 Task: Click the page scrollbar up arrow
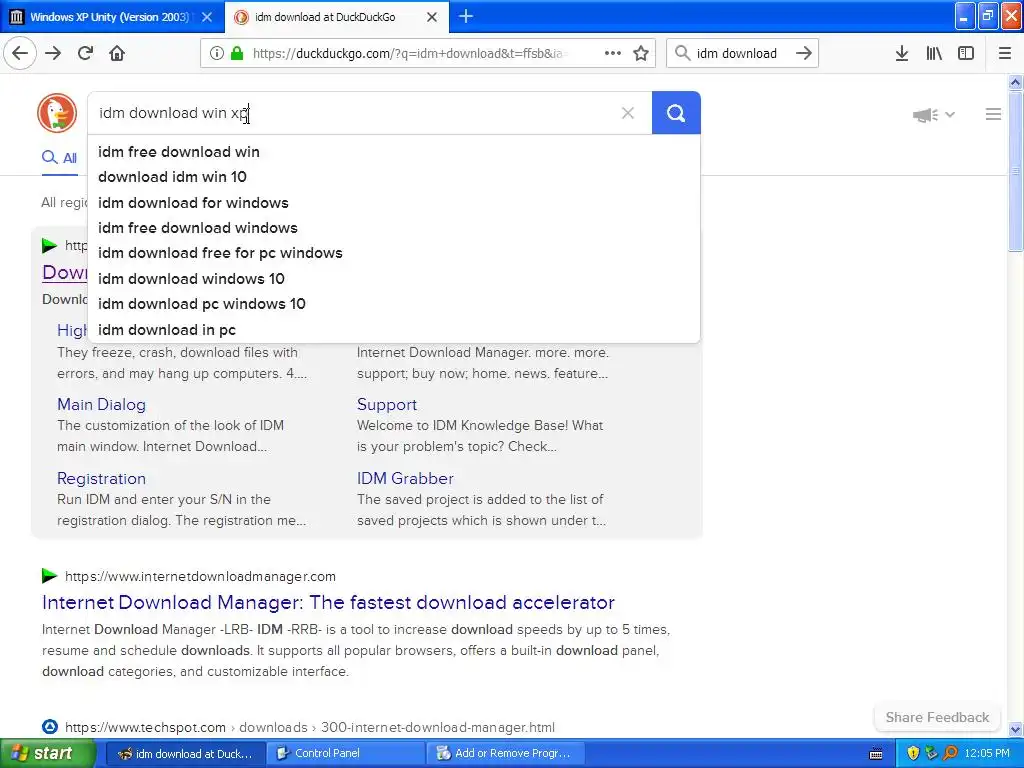pos(1015,83)
